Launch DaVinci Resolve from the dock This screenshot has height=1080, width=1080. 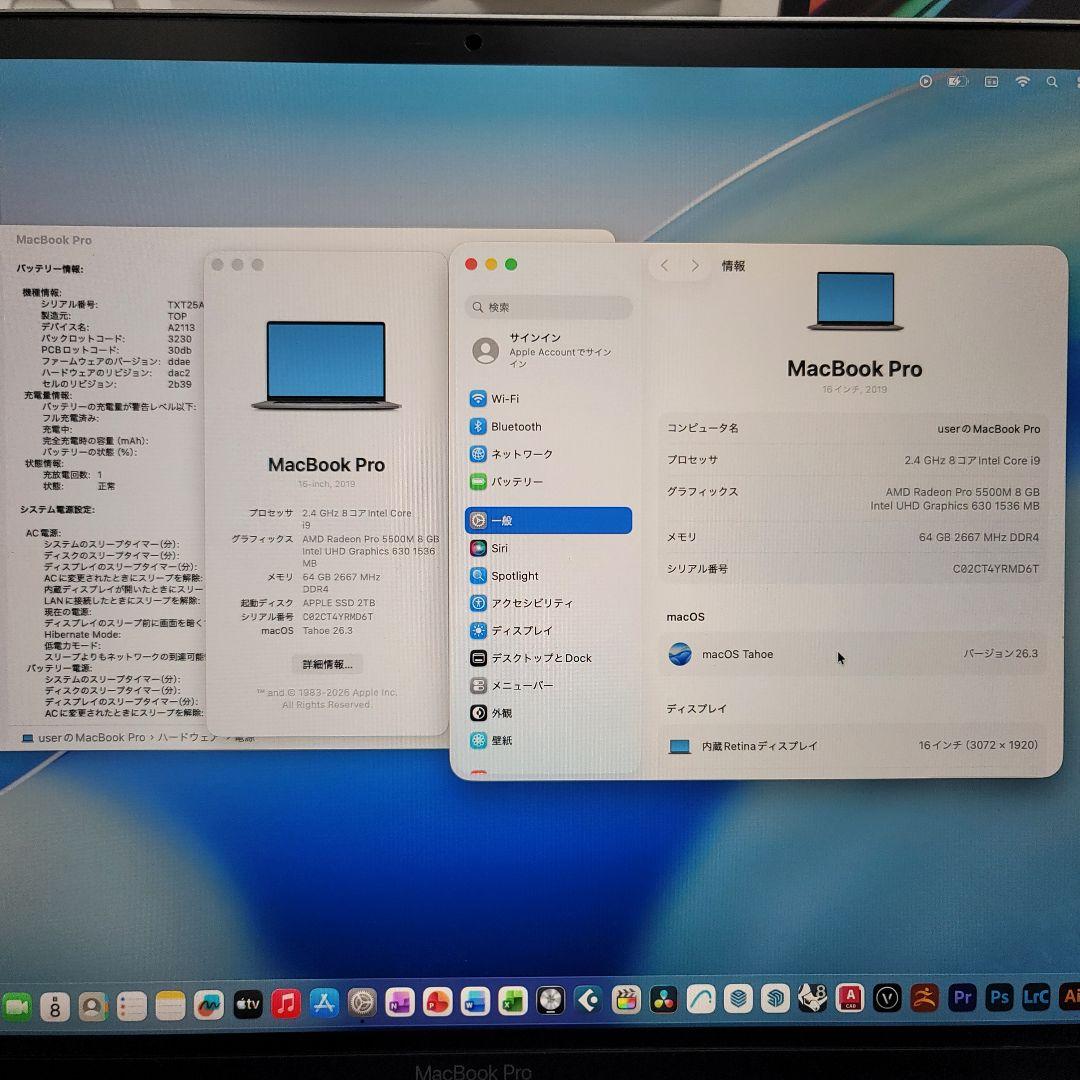pyautogui.click(x=663, y=999)
